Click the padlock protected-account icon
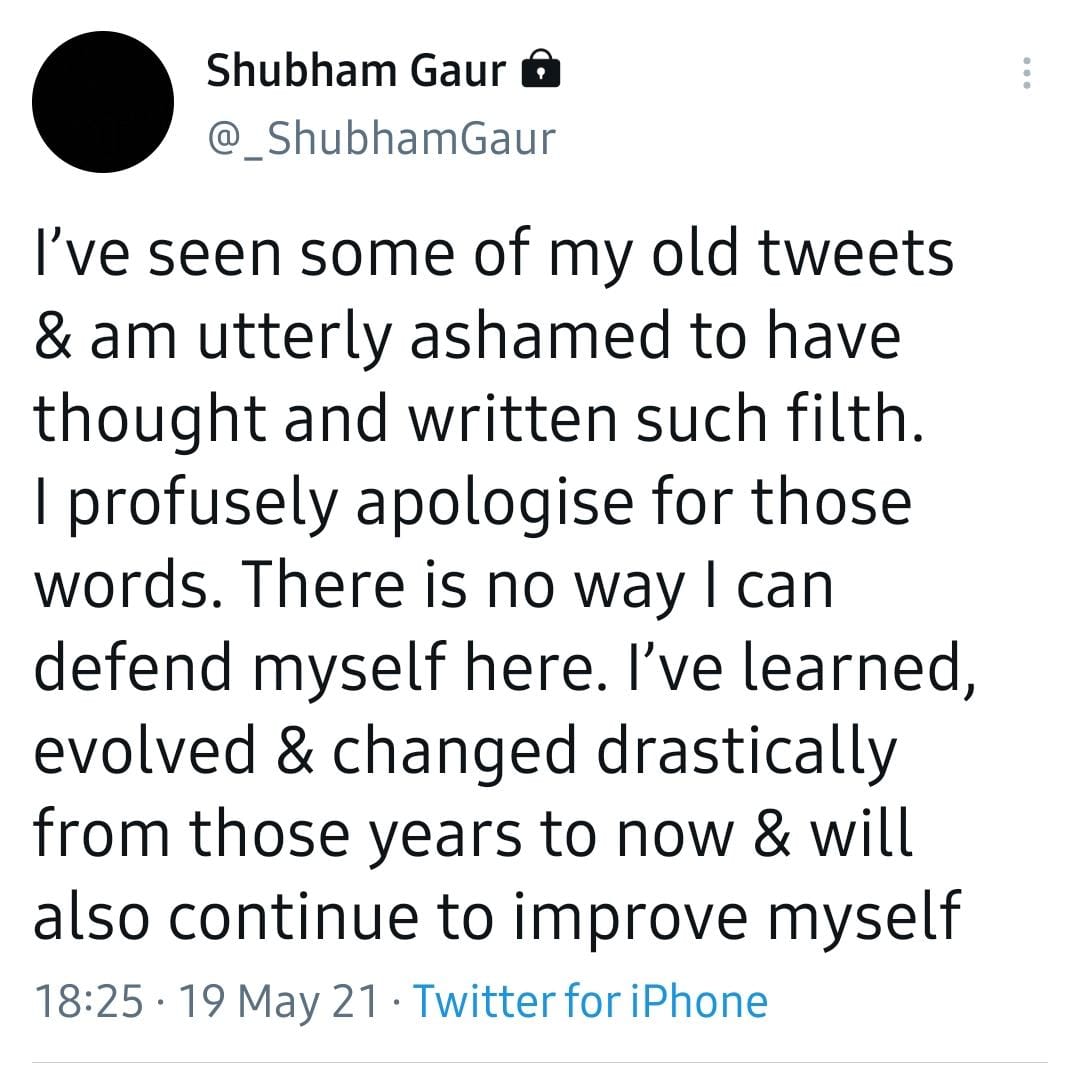The height and width of the screenshot is (1066, 1080). click(541, 71)
